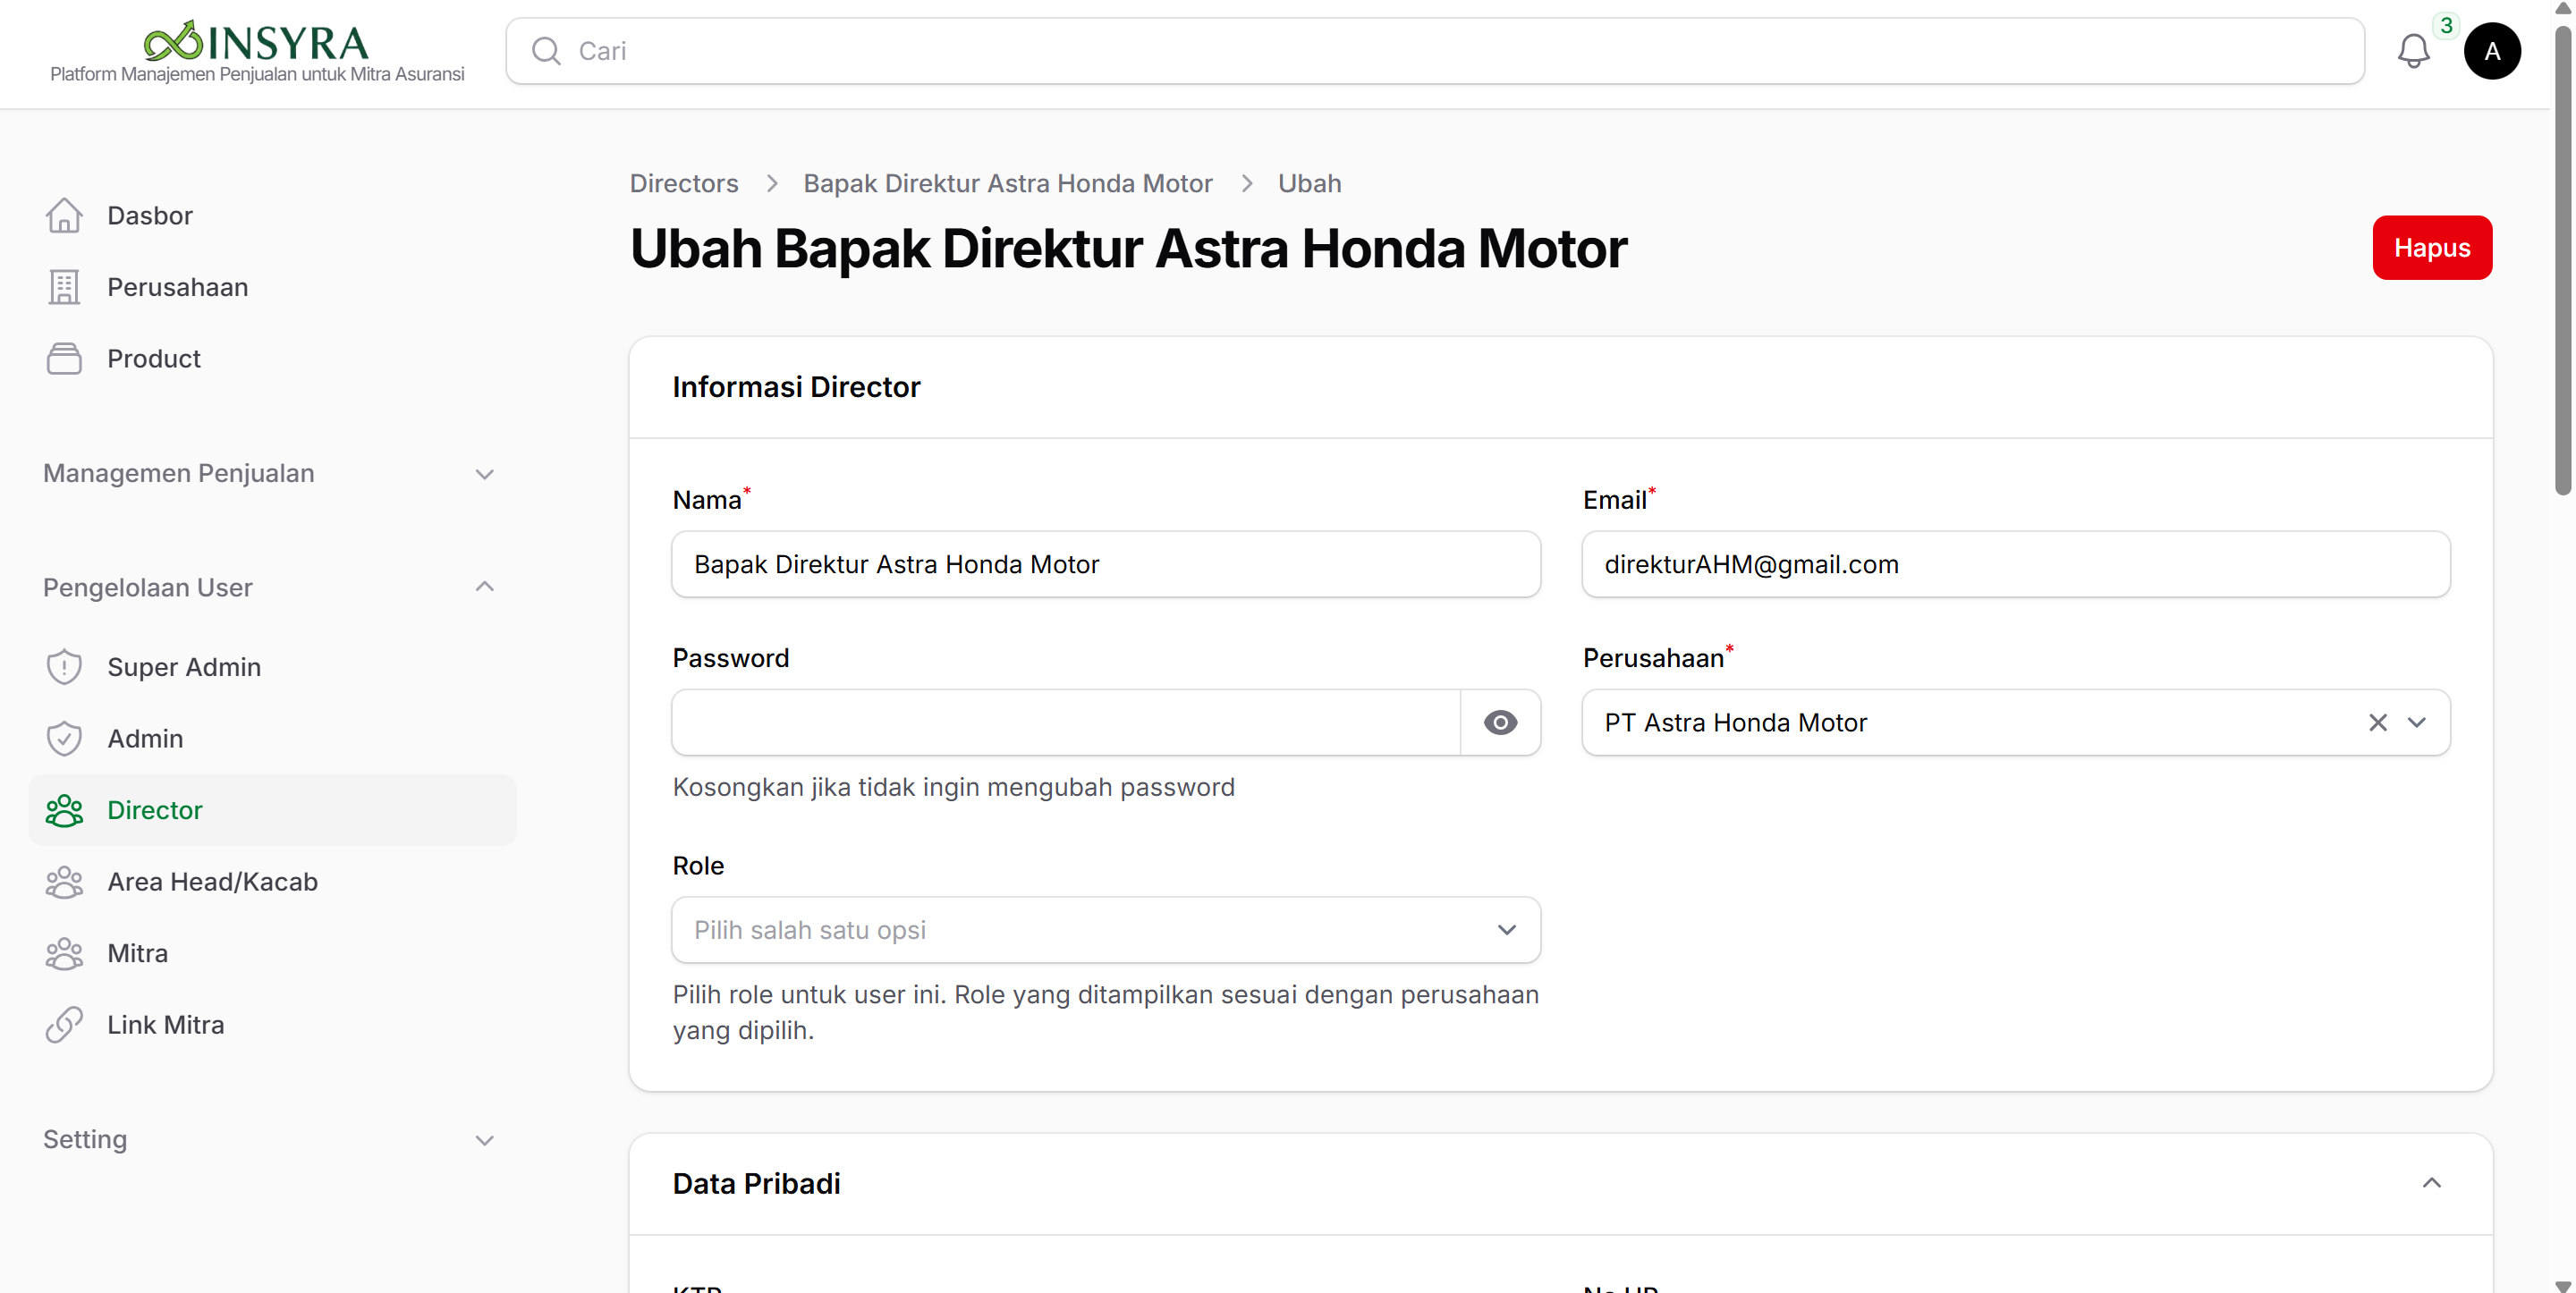Screen dimensions: 2576x1293
Task: Open Bapak Direktur Astra Honda Motor breadcrumb
Action: pyautogui.click(x=1008, y=183)
